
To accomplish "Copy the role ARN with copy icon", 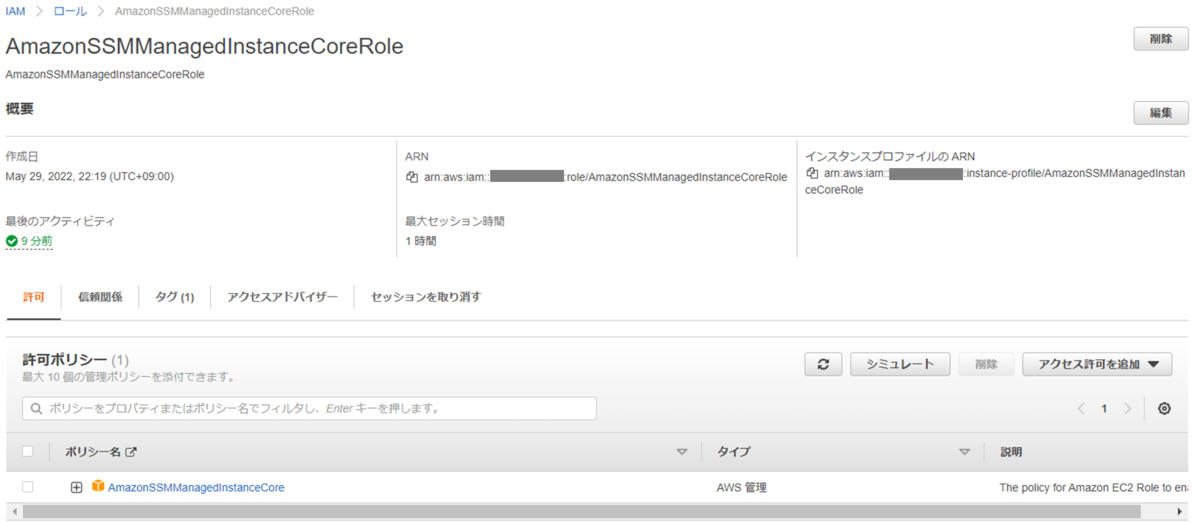I will (412, 177).
